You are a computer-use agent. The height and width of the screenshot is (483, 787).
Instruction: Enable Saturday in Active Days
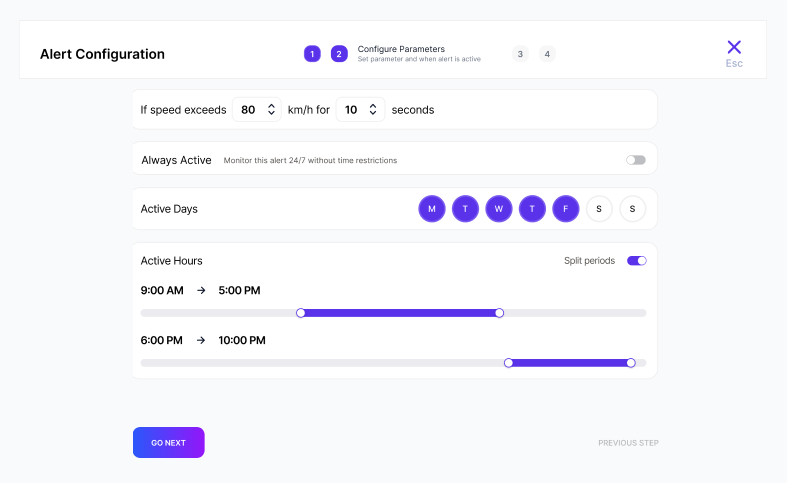click(x=599, y=209)
